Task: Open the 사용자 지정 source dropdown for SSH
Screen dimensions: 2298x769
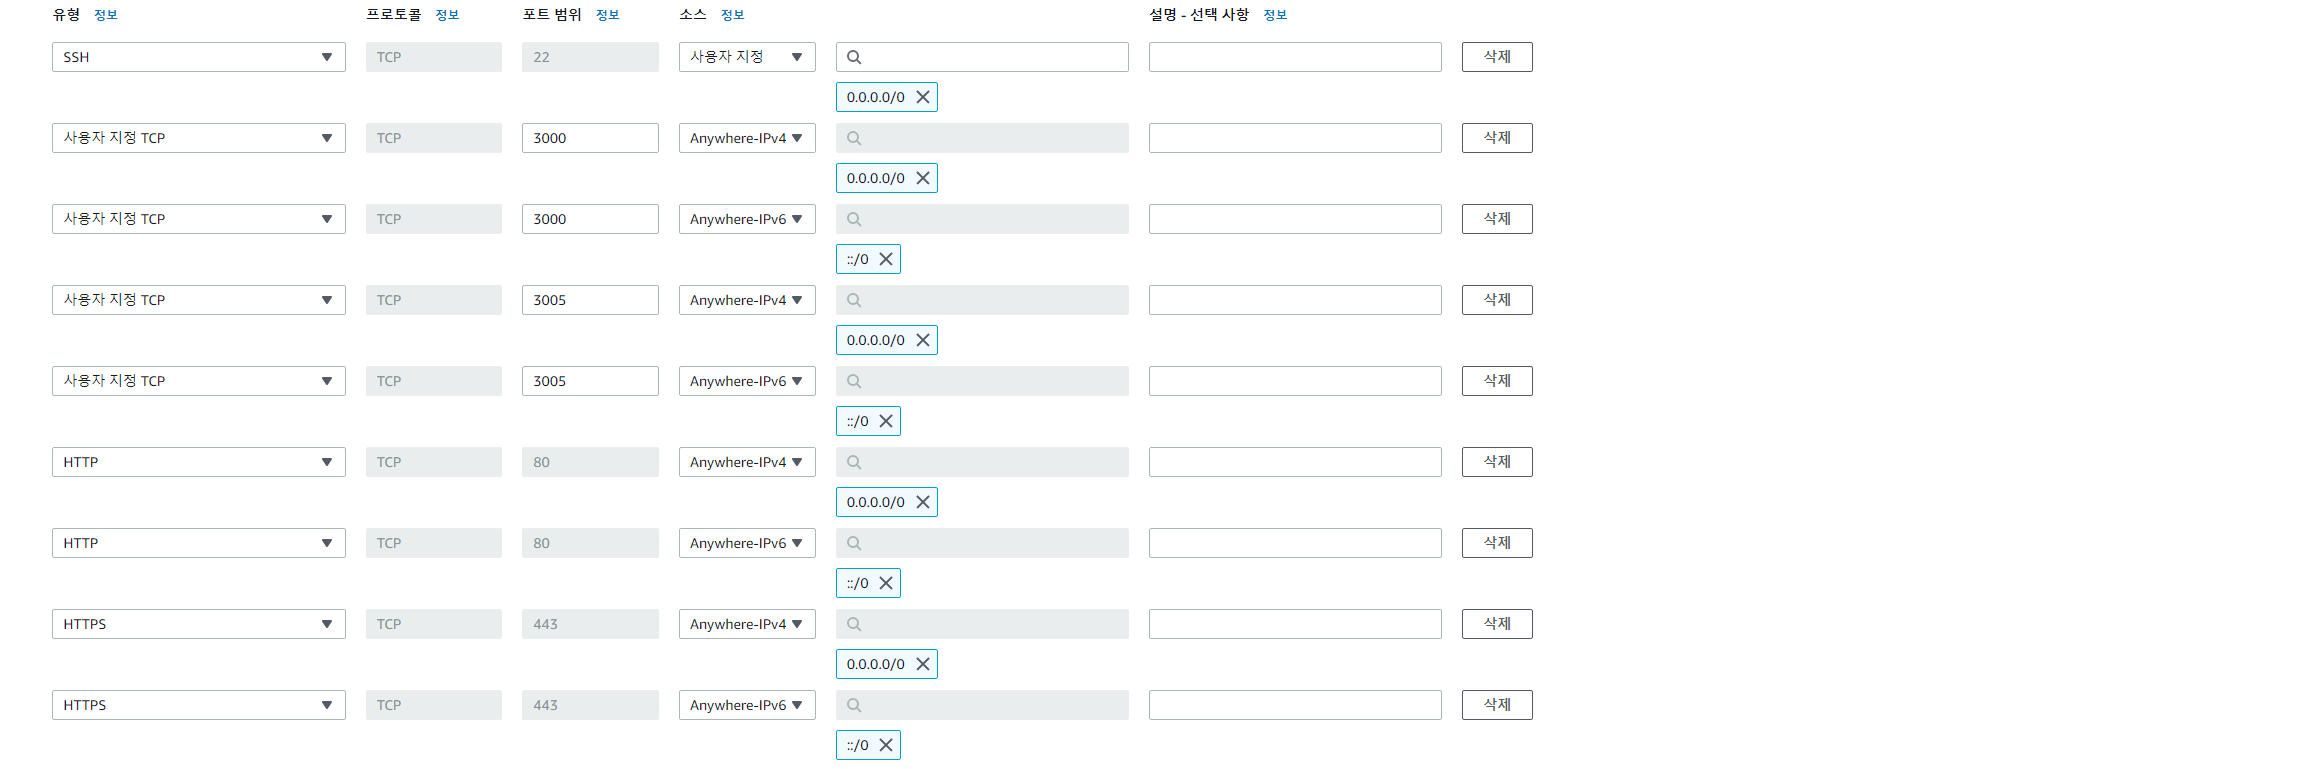Action: pyautogui.click(x=746, y=57)
